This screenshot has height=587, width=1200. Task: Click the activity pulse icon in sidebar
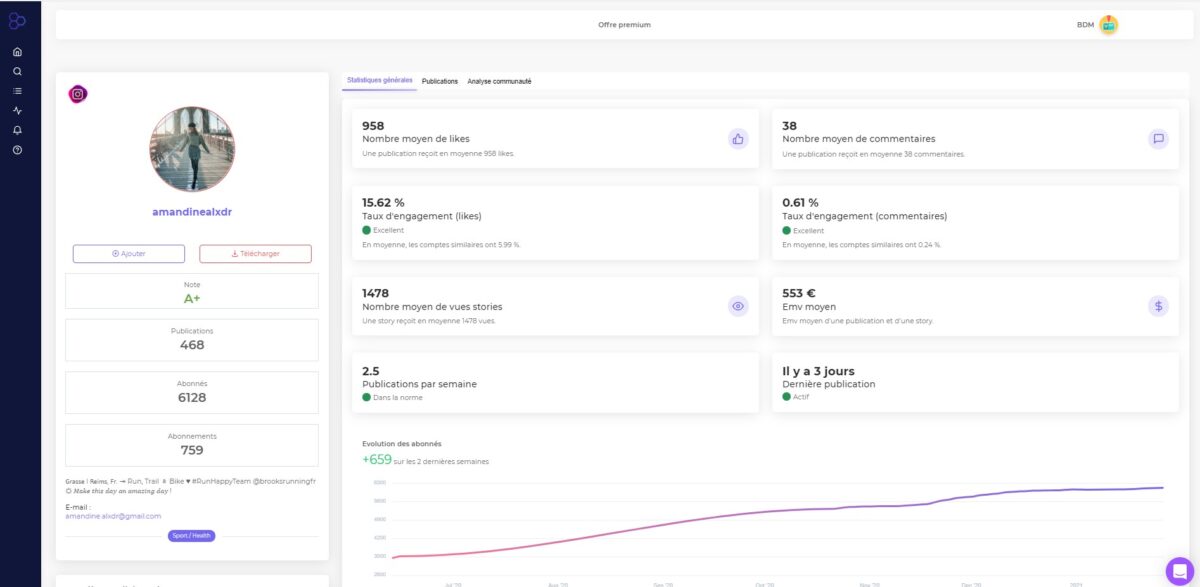pyautogui.click(x=17, y=111)
